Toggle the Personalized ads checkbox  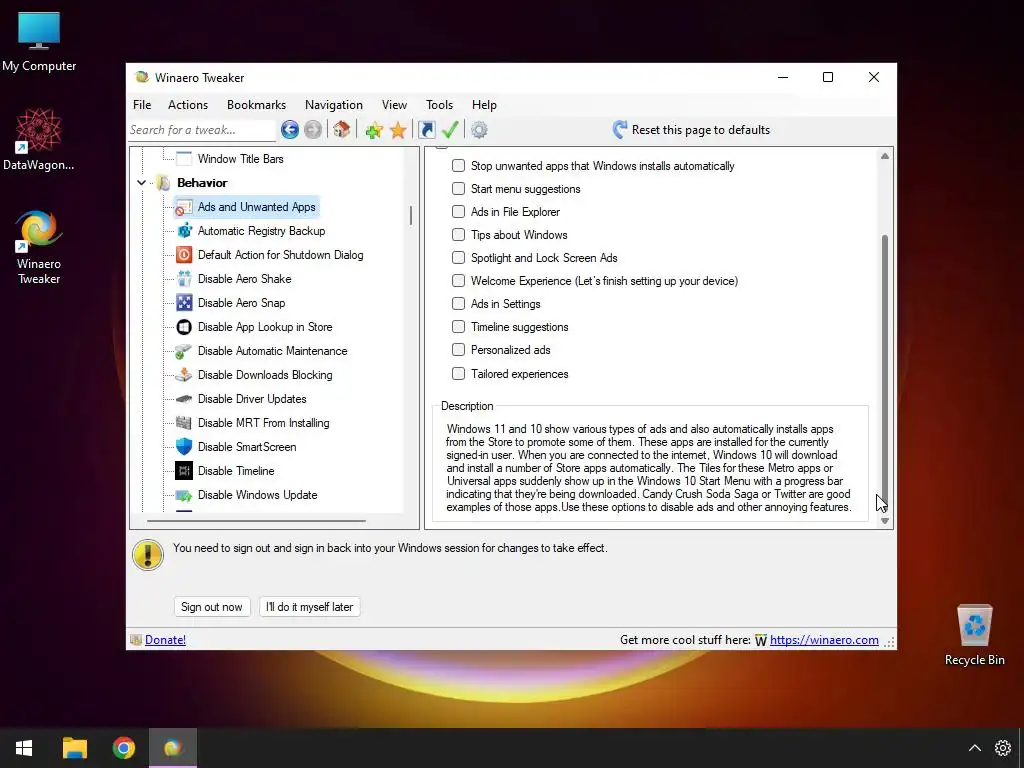458,349
